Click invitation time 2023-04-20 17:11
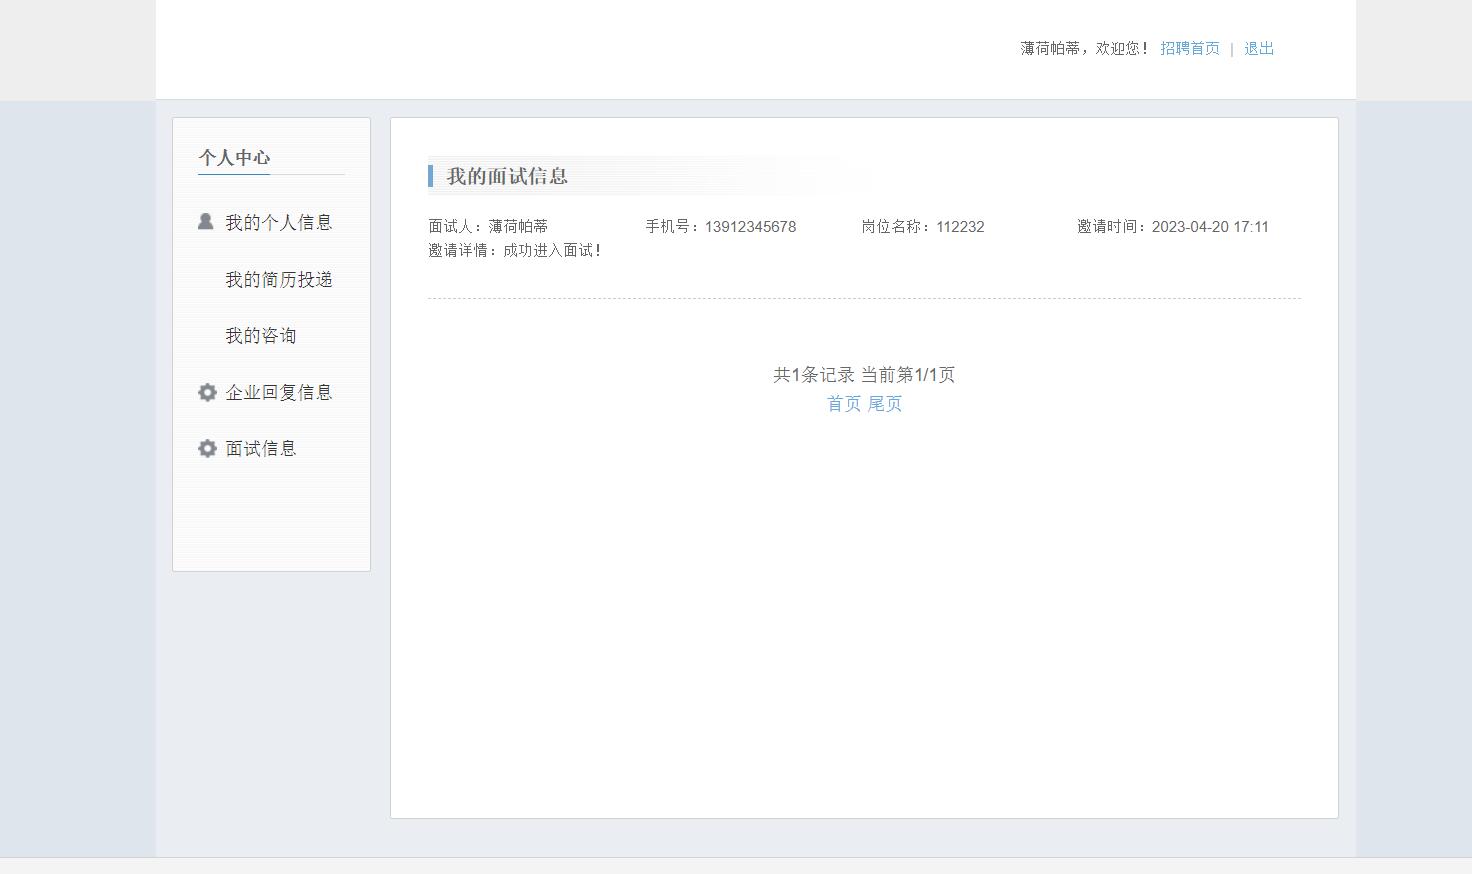 (1210, 226)
